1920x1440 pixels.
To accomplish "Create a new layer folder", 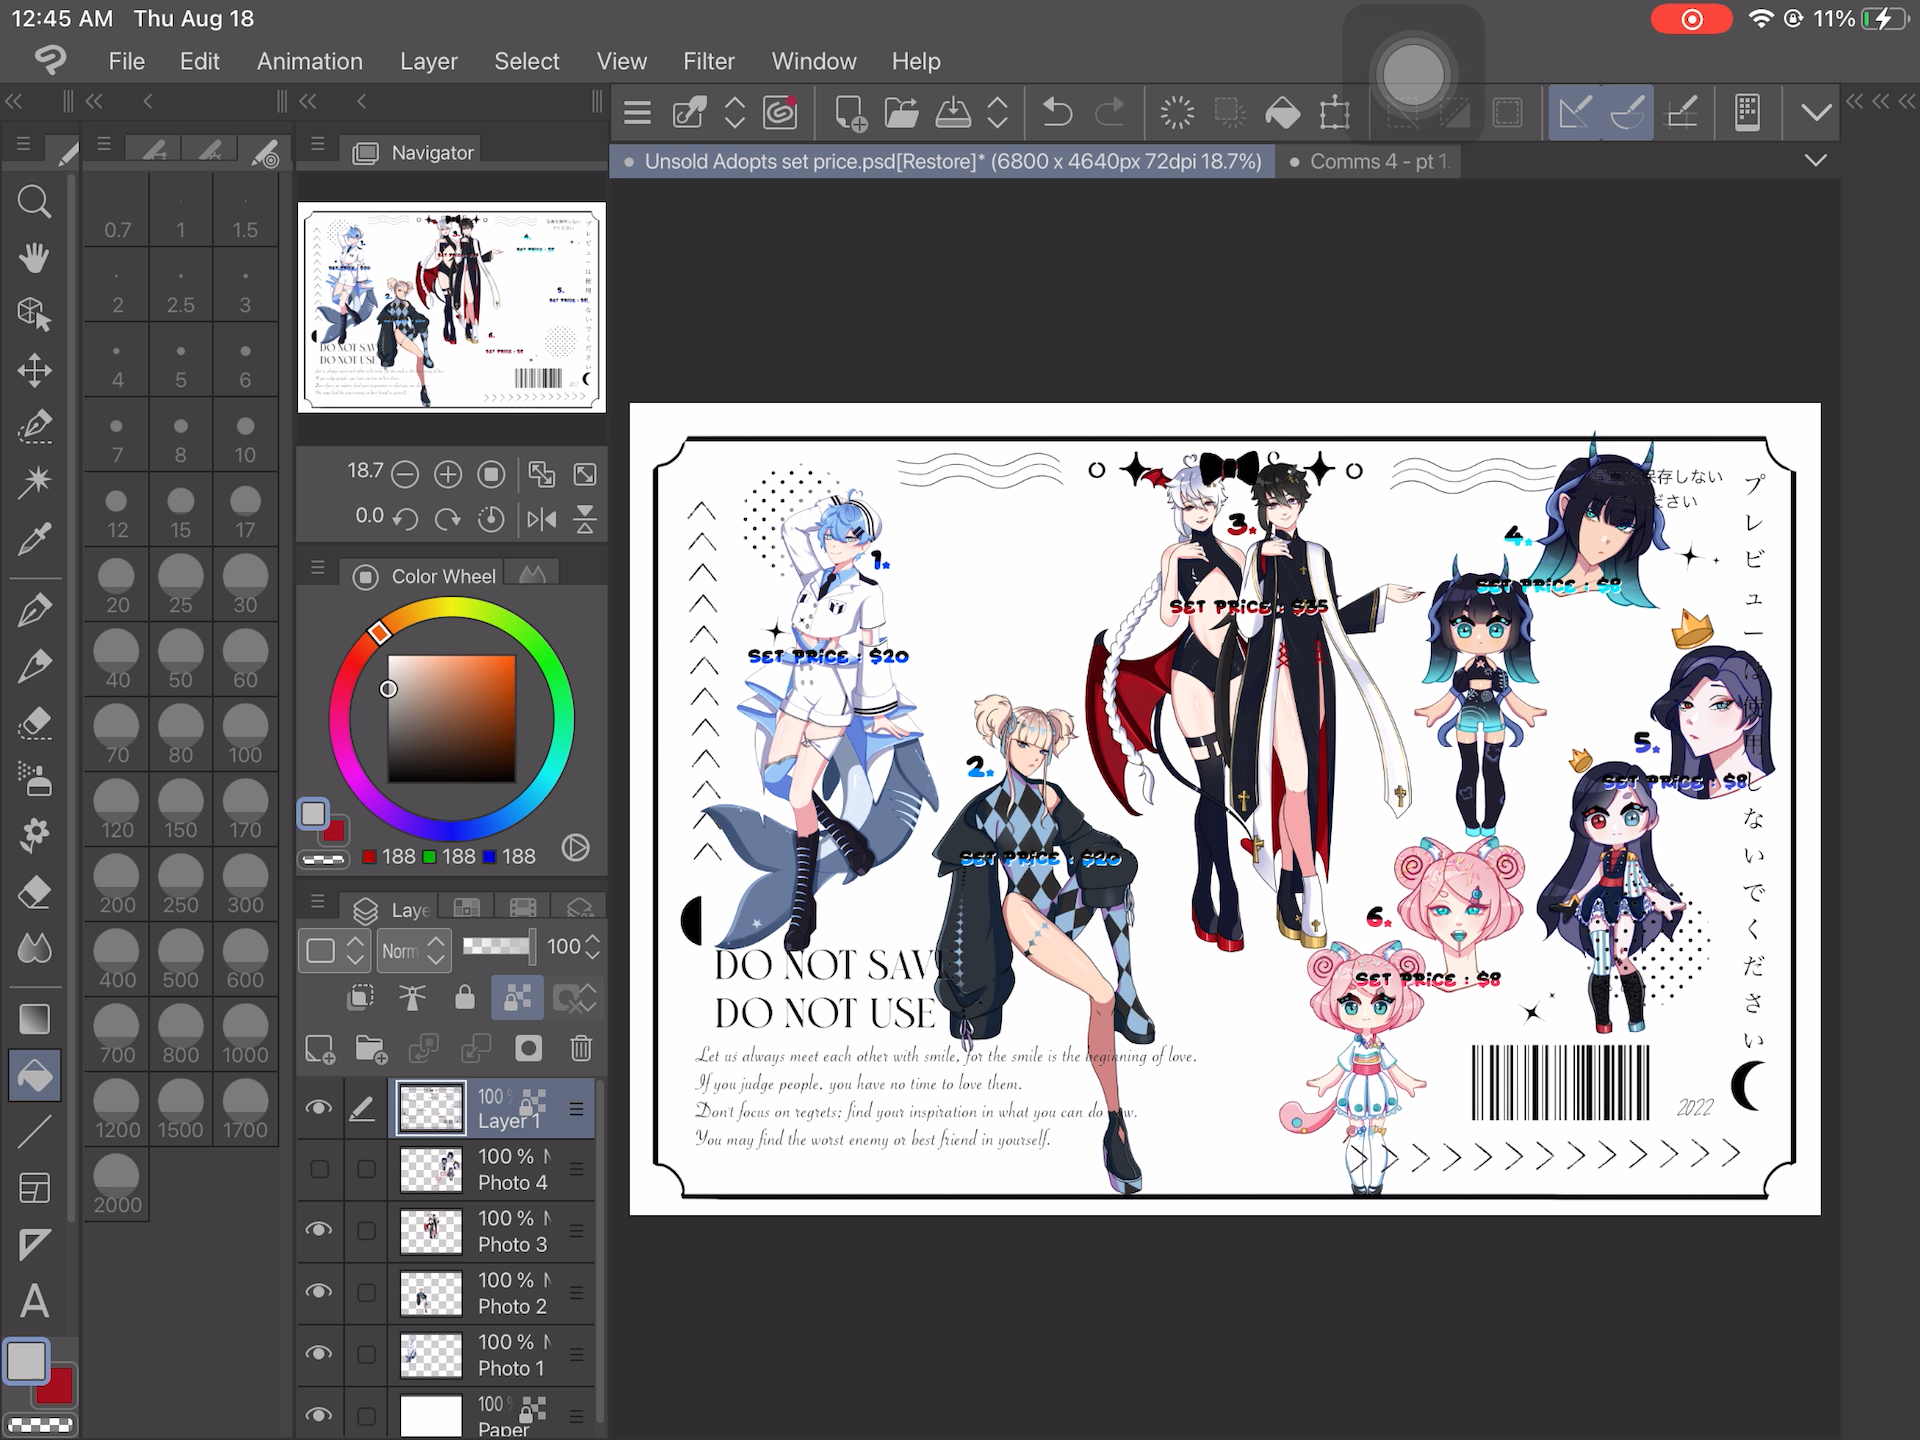I will pos(371,1048).
